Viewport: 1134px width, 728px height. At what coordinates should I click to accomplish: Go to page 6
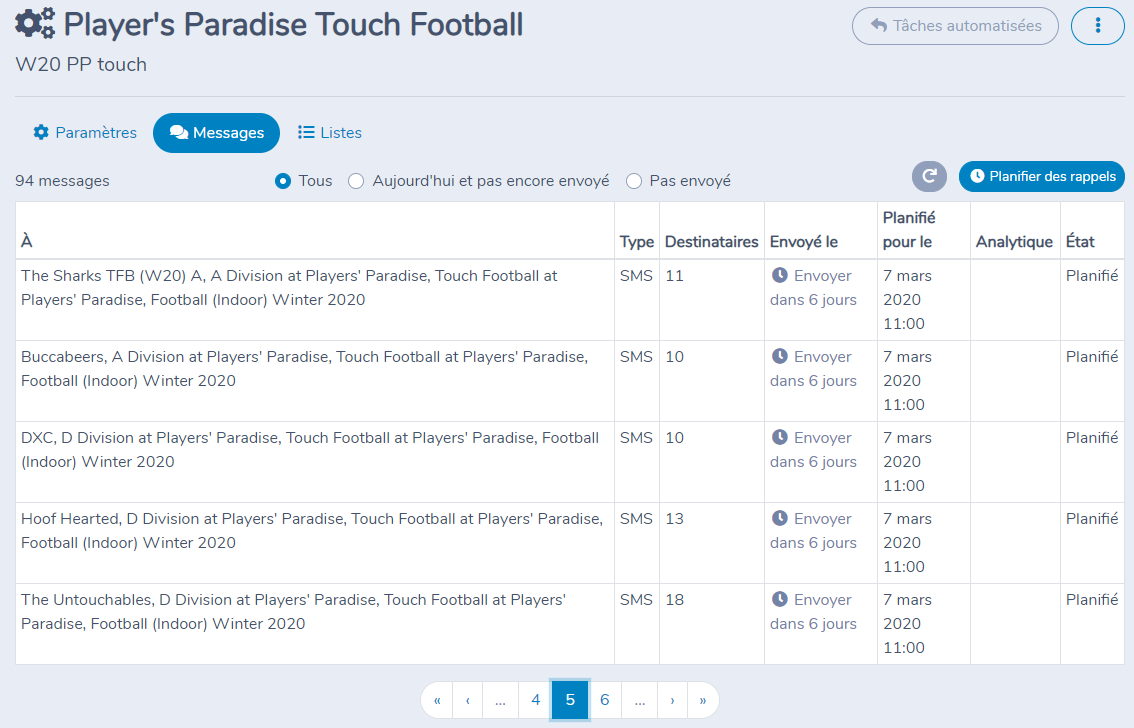(x=605, y=700)
